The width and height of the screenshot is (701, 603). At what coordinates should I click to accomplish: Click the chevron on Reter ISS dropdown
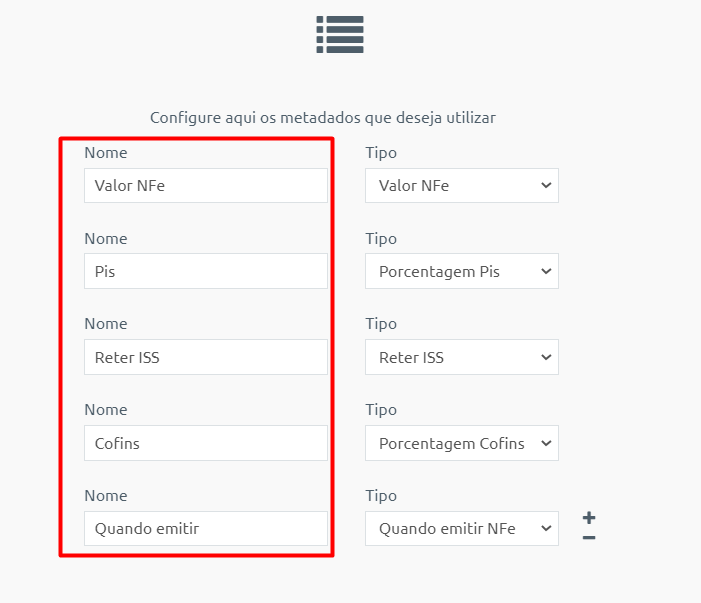546,357
